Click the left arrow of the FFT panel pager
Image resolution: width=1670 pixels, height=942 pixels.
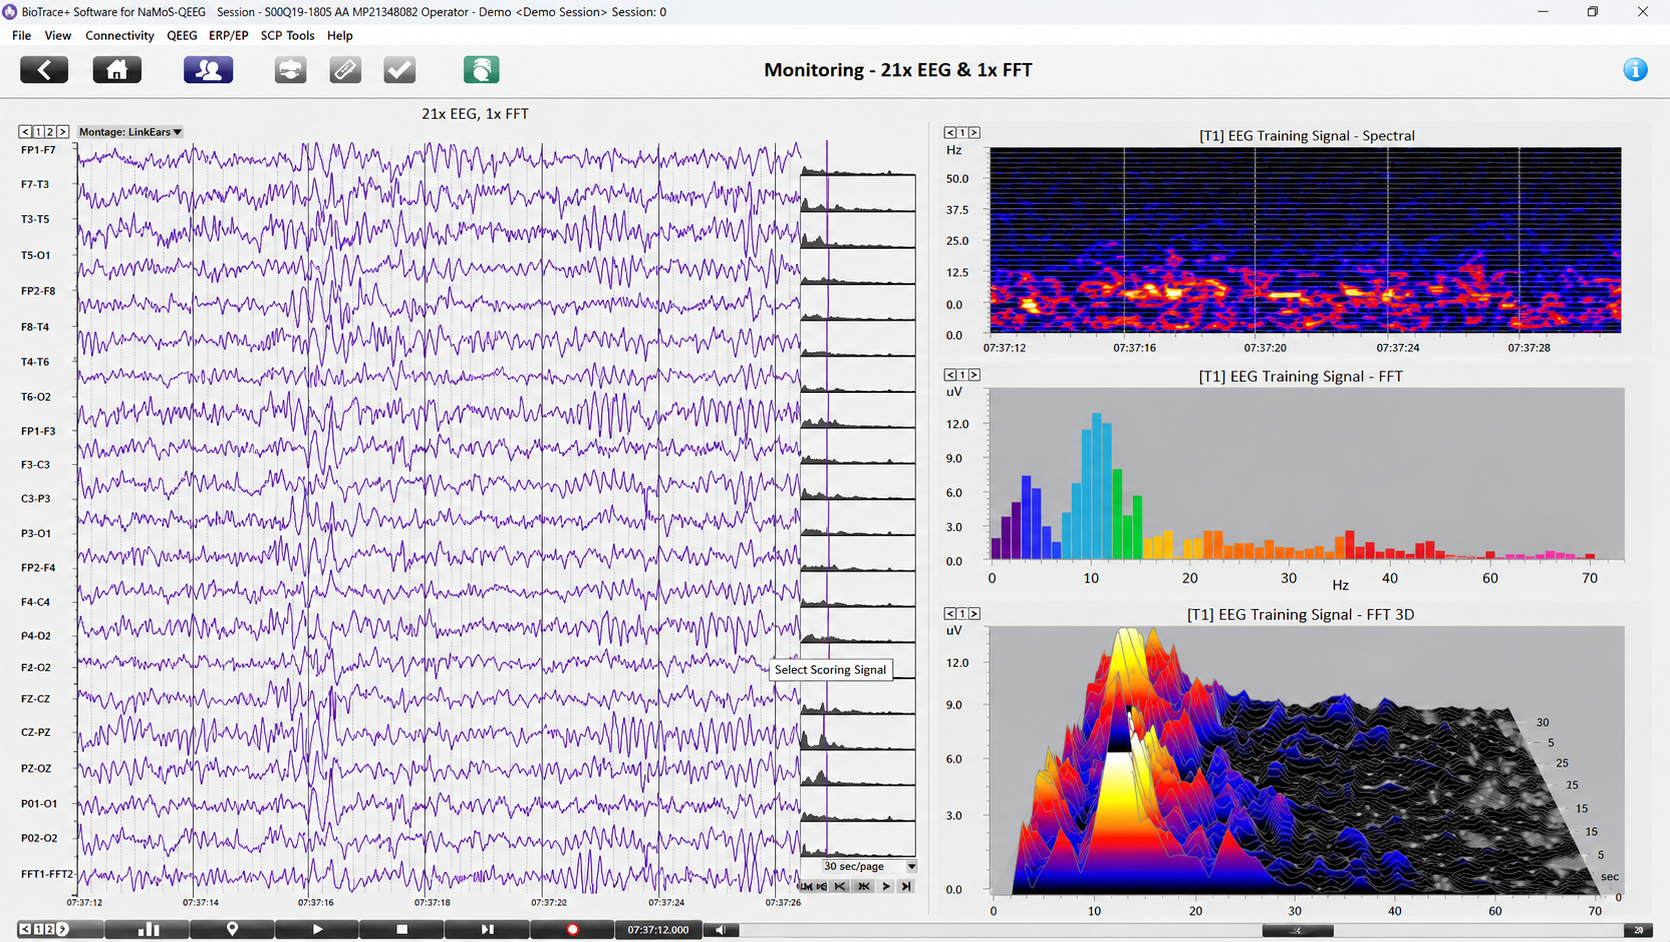(950, 375)
